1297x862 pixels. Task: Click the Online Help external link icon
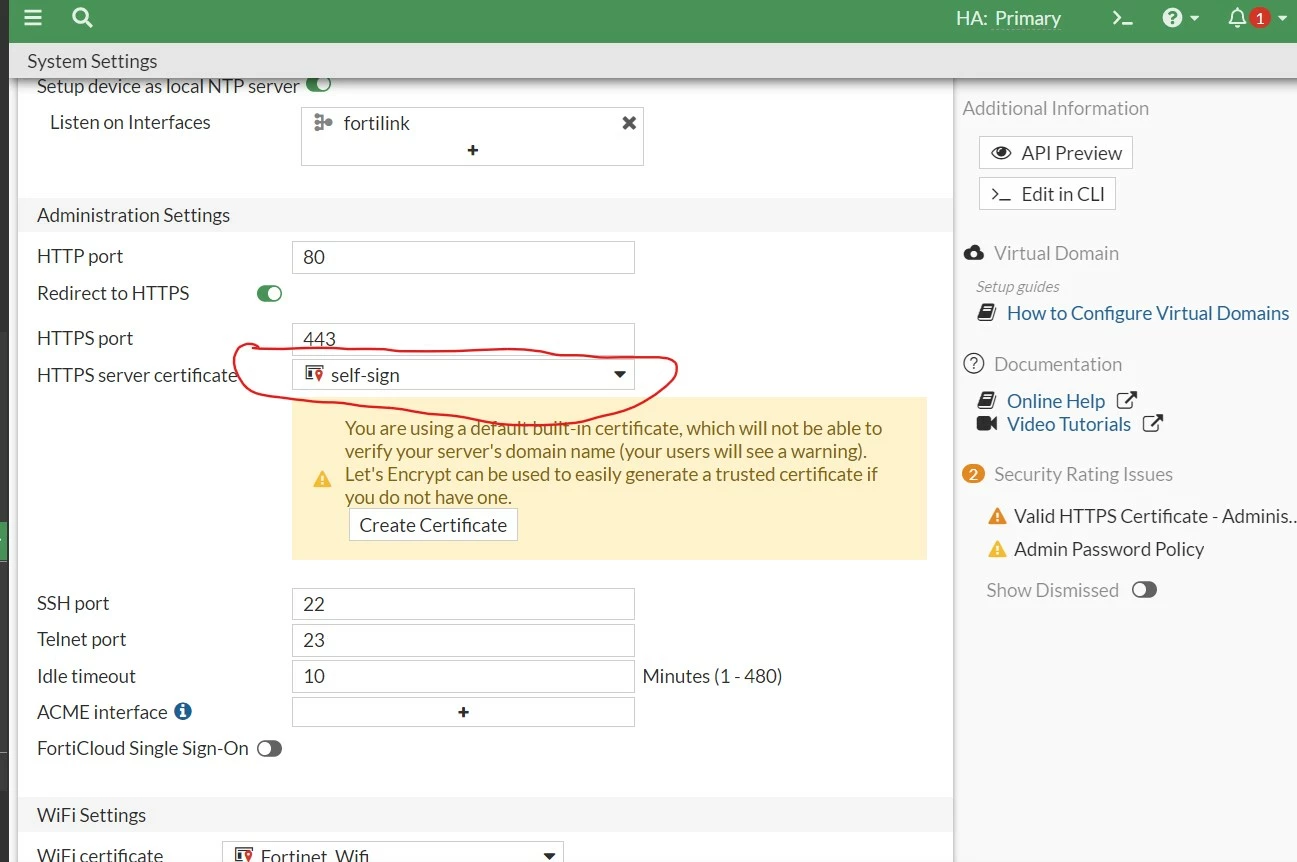point(1127,400)
